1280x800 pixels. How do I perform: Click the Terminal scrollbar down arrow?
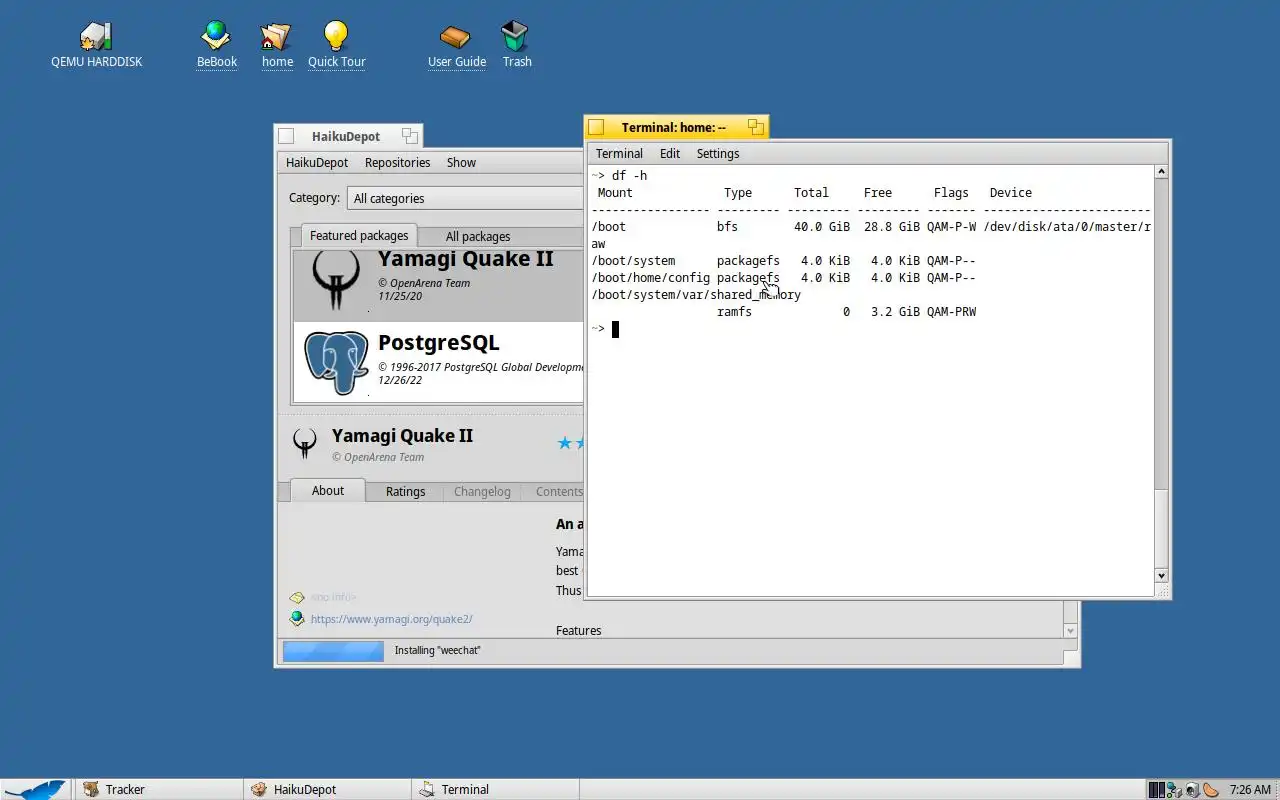point(1161,576)
